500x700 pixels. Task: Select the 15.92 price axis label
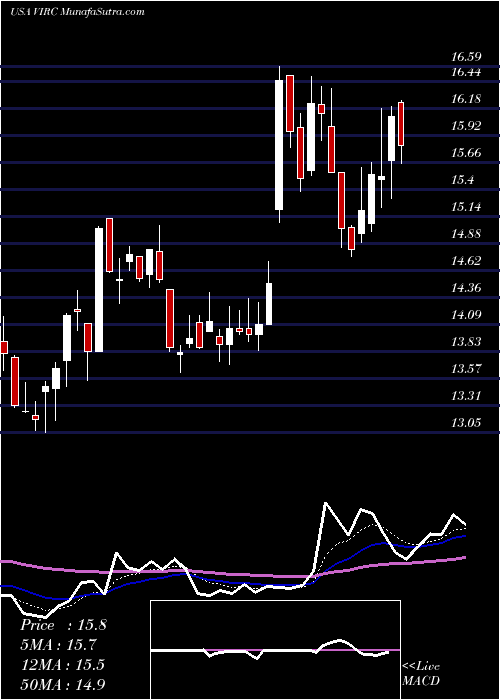tap(466, 126)
